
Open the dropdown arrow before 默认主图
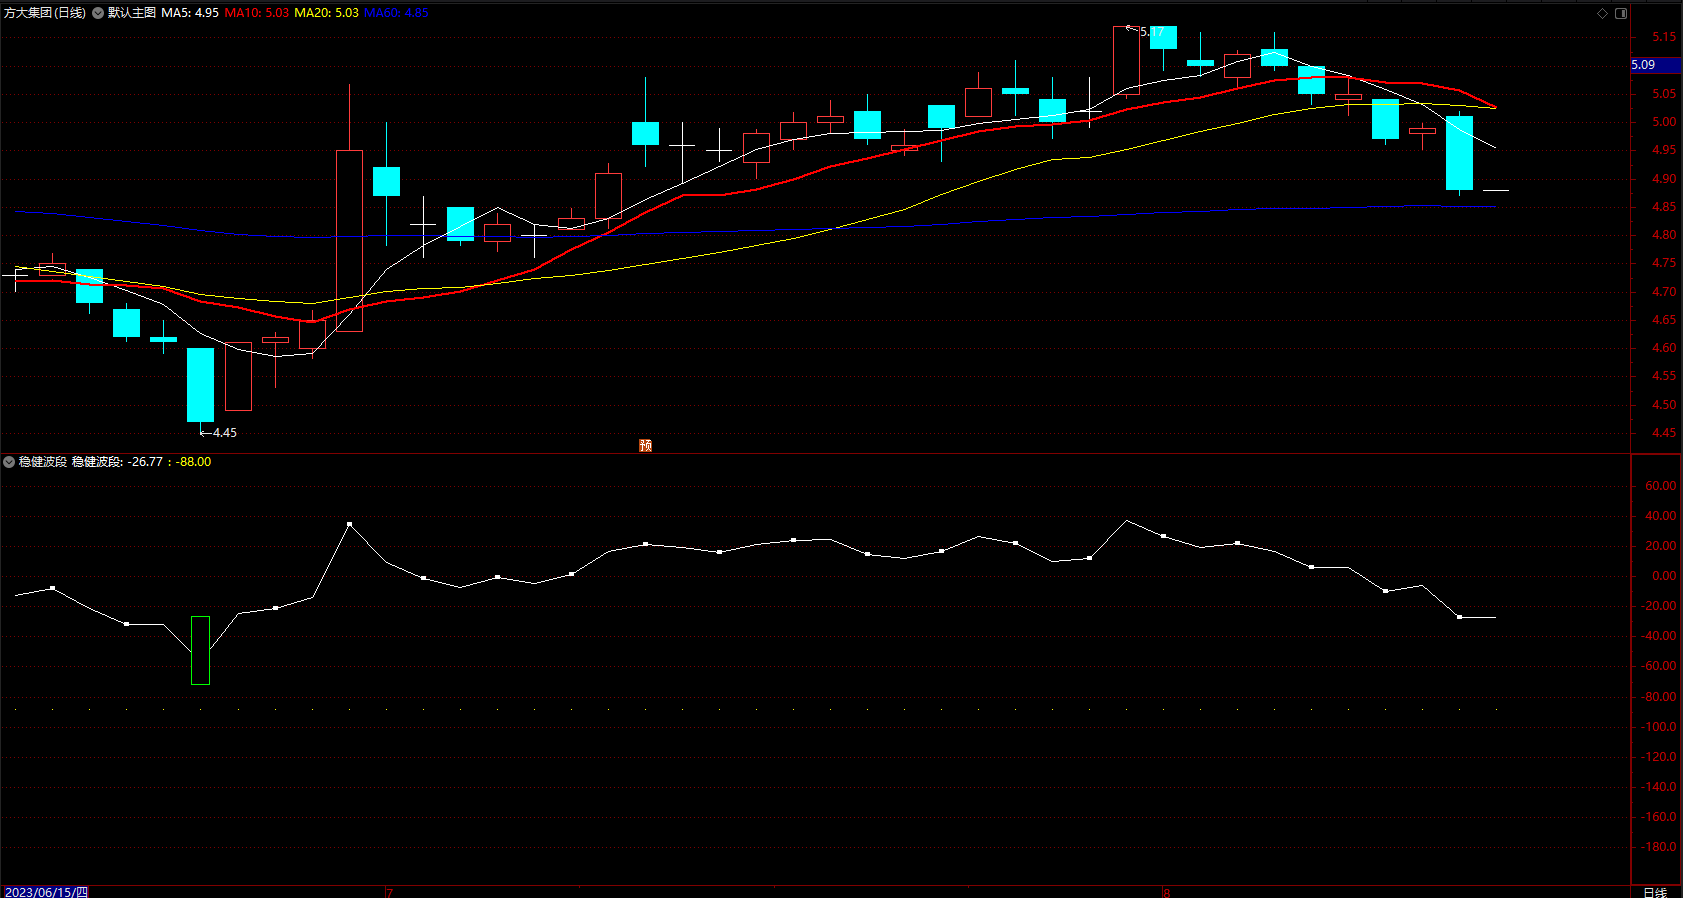click(x=98, y=13)
